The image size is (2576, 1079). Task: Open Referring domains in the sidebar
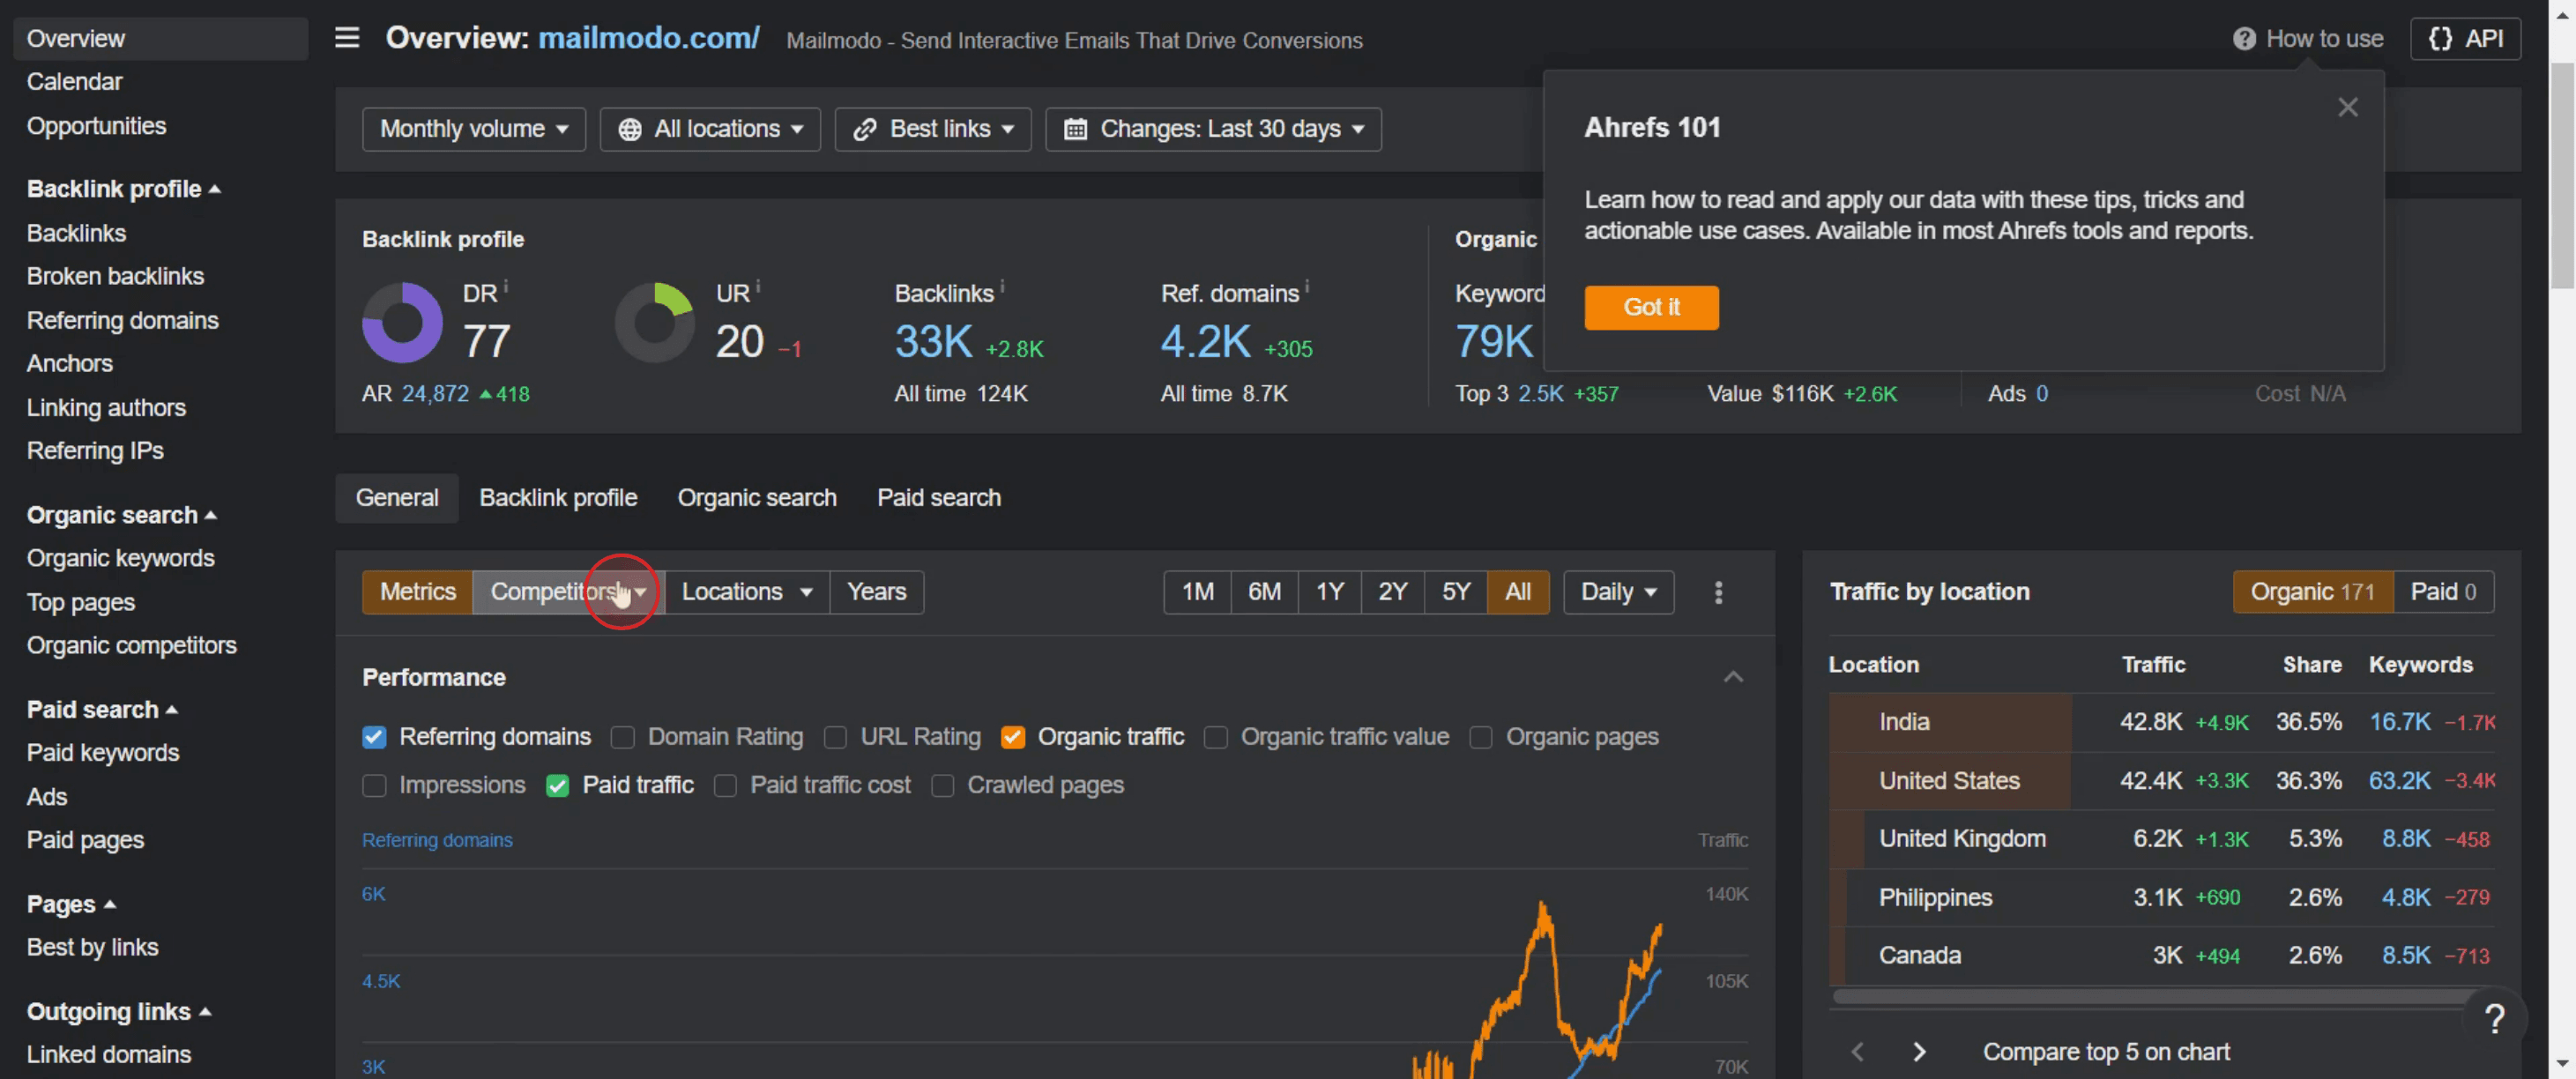[x=122, y=320]
